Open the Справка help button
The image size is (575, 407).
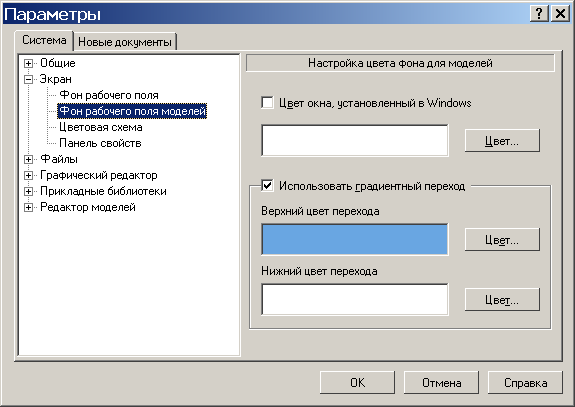tap(525, 383)
